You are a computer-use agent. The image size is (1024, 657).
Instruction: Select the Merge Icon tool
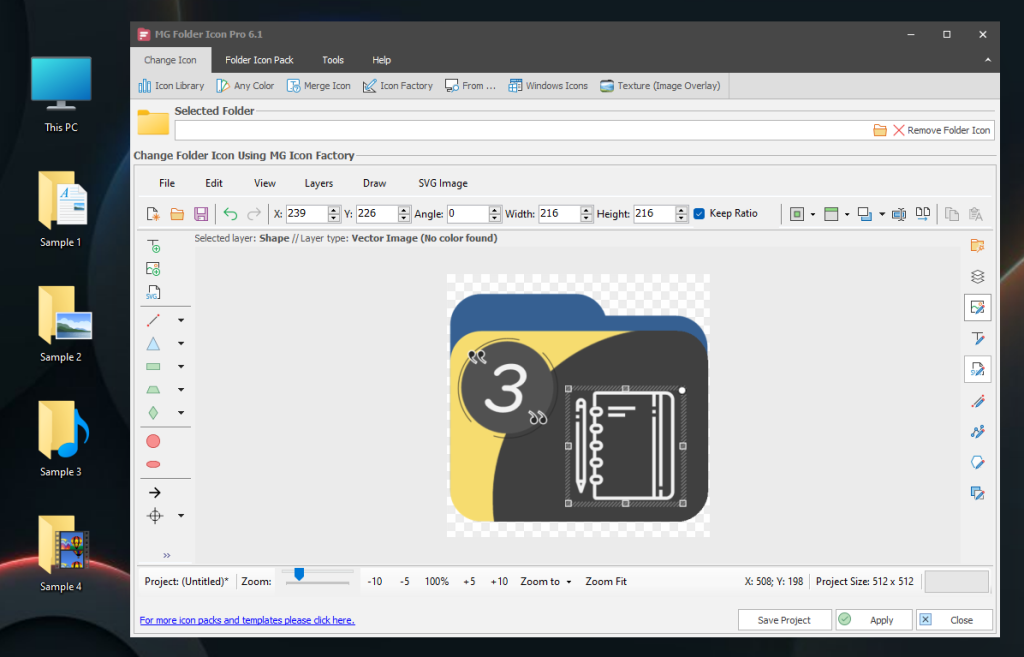pos(318,85)
